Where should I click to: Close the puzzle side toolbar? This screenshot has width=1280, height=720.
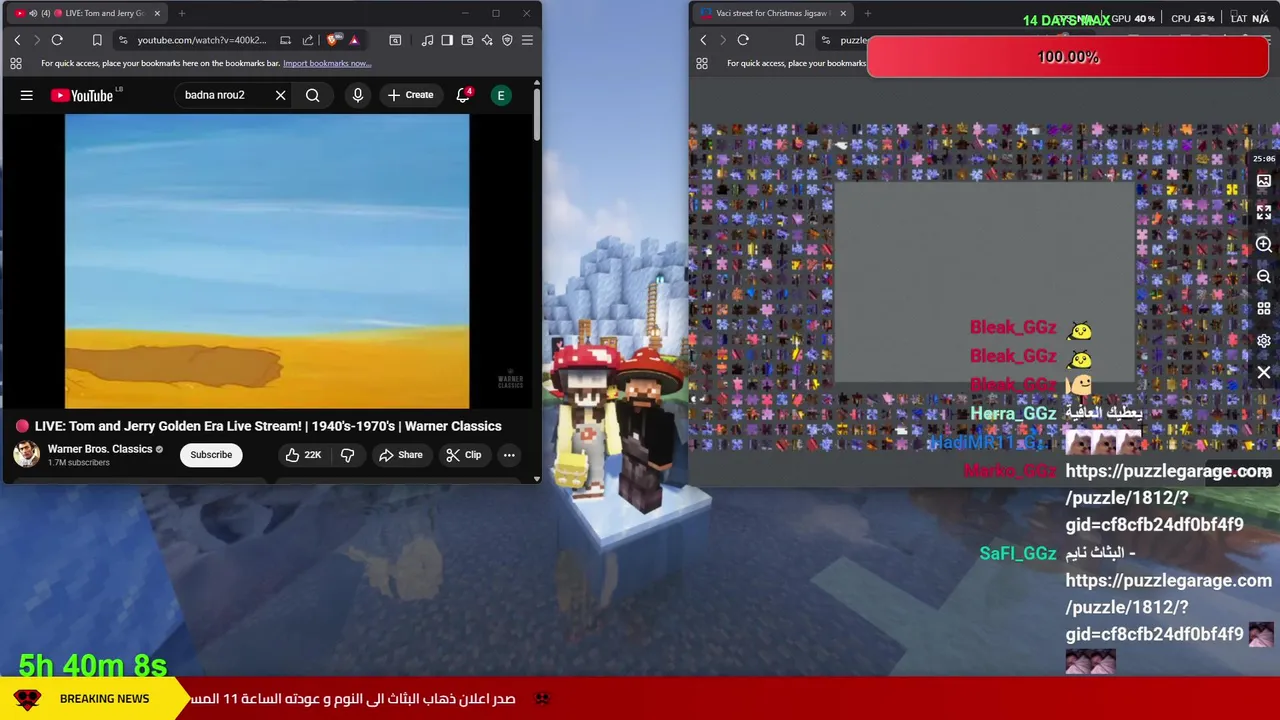(1264, 372)
